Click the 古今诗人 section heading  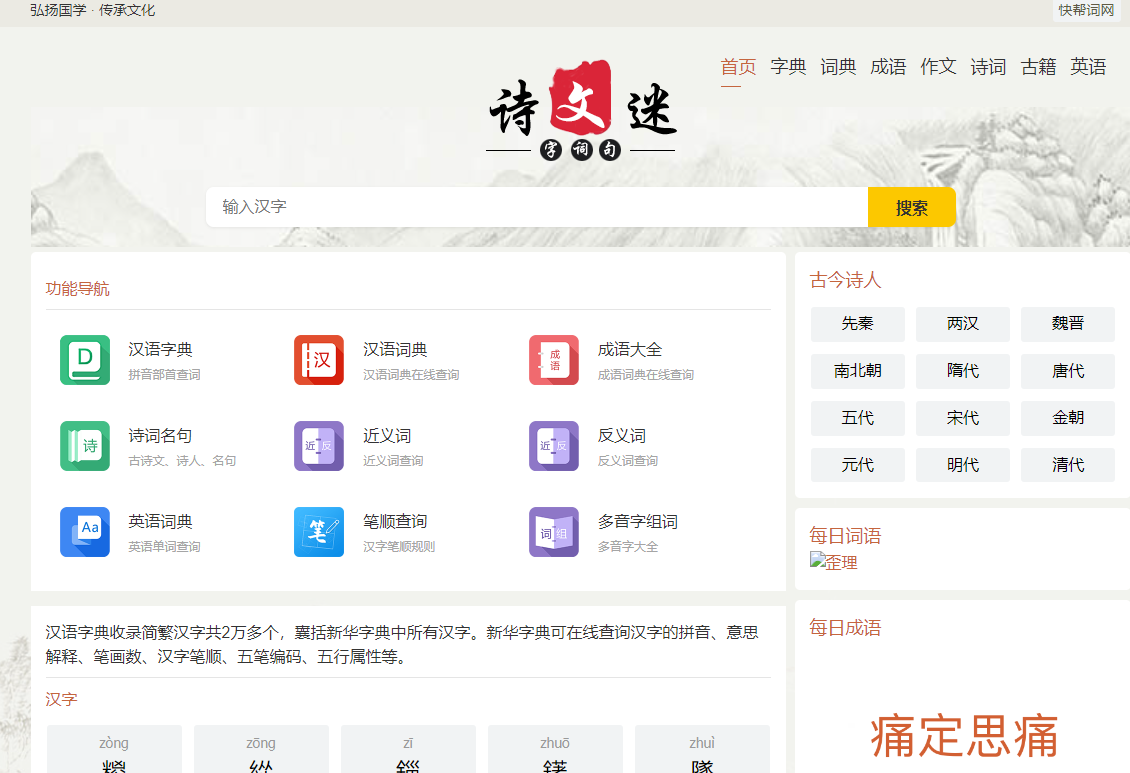(x=845, y=280)
